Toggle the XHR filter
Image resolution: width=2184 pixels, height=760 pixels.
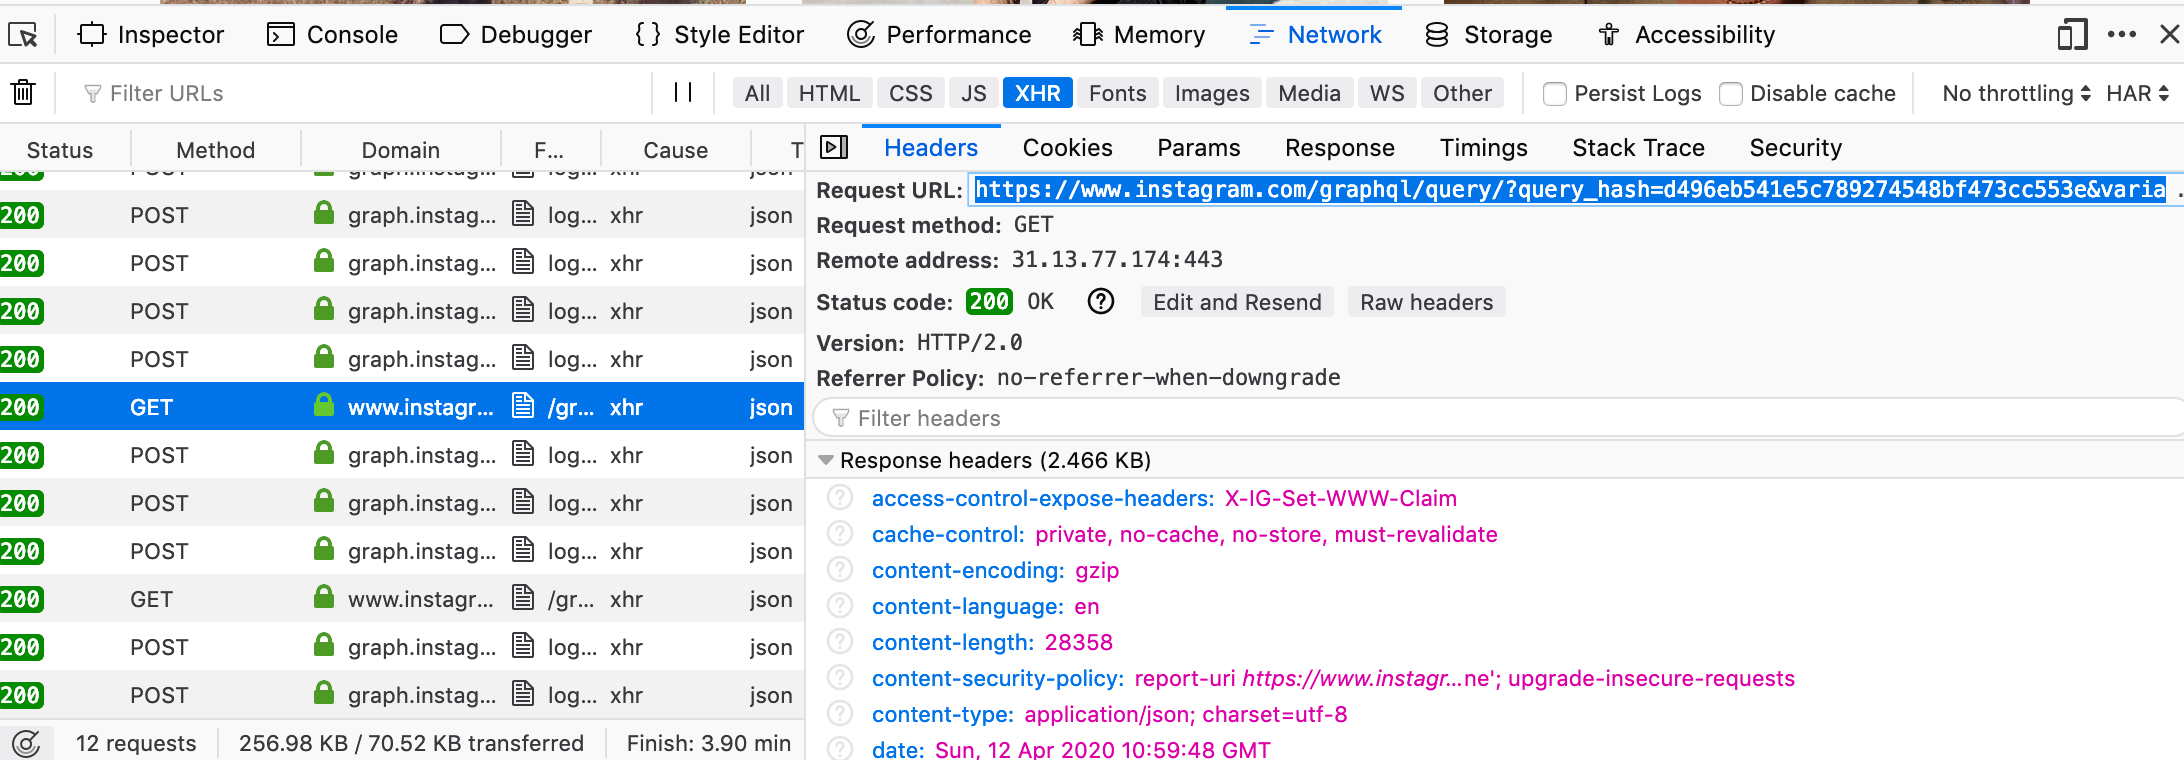tap(1038, 93)
